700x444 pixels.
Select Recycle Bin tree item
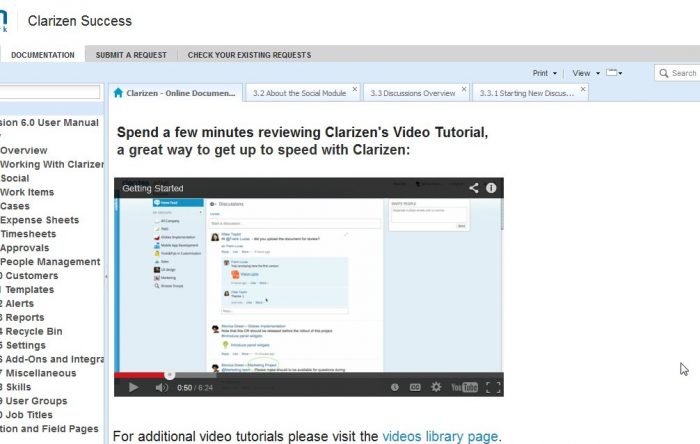click(x=34, y=331)
